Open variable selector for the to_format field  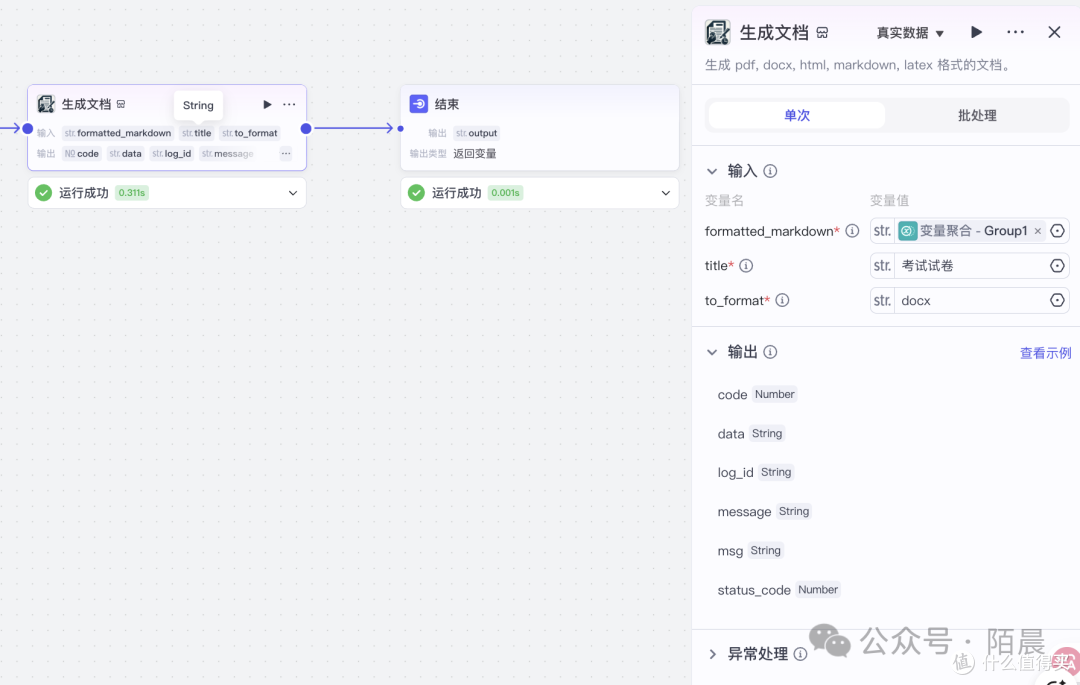[x=1057, y=300]
